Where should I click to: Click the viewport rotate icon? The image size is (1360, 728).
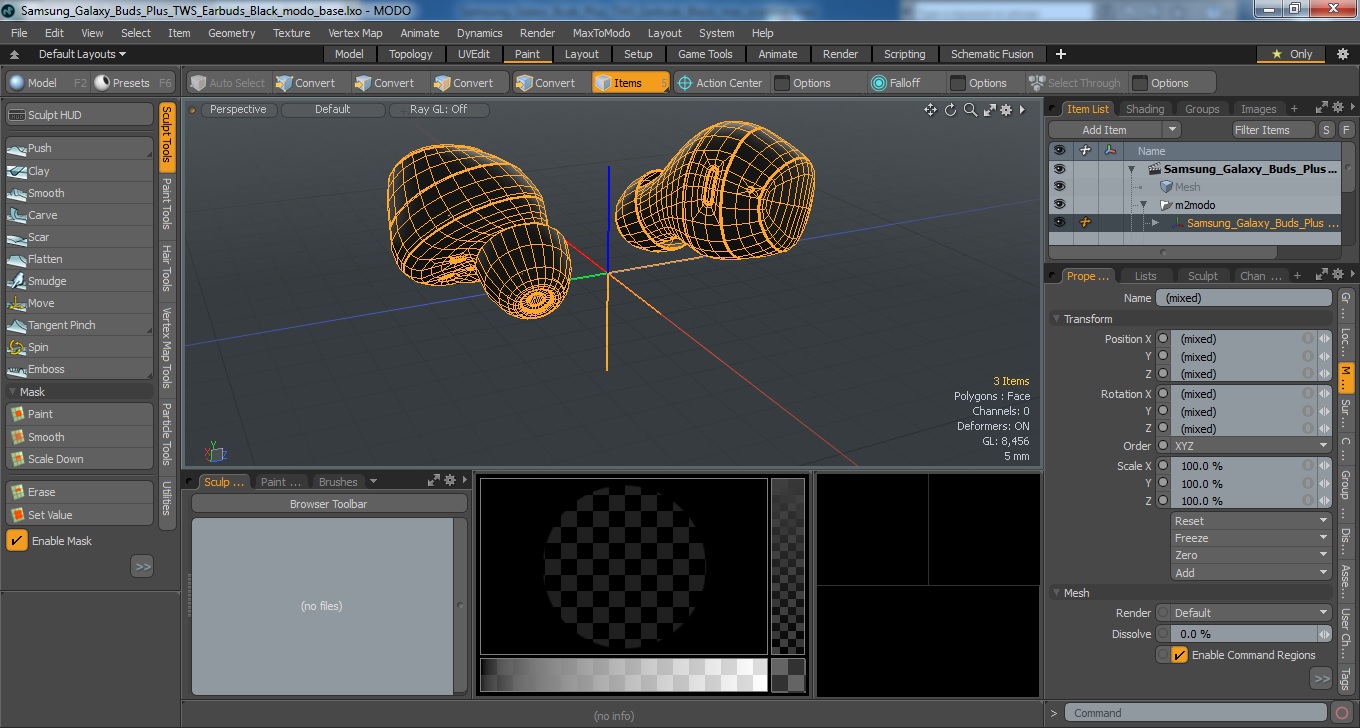[x=950, y=110]
